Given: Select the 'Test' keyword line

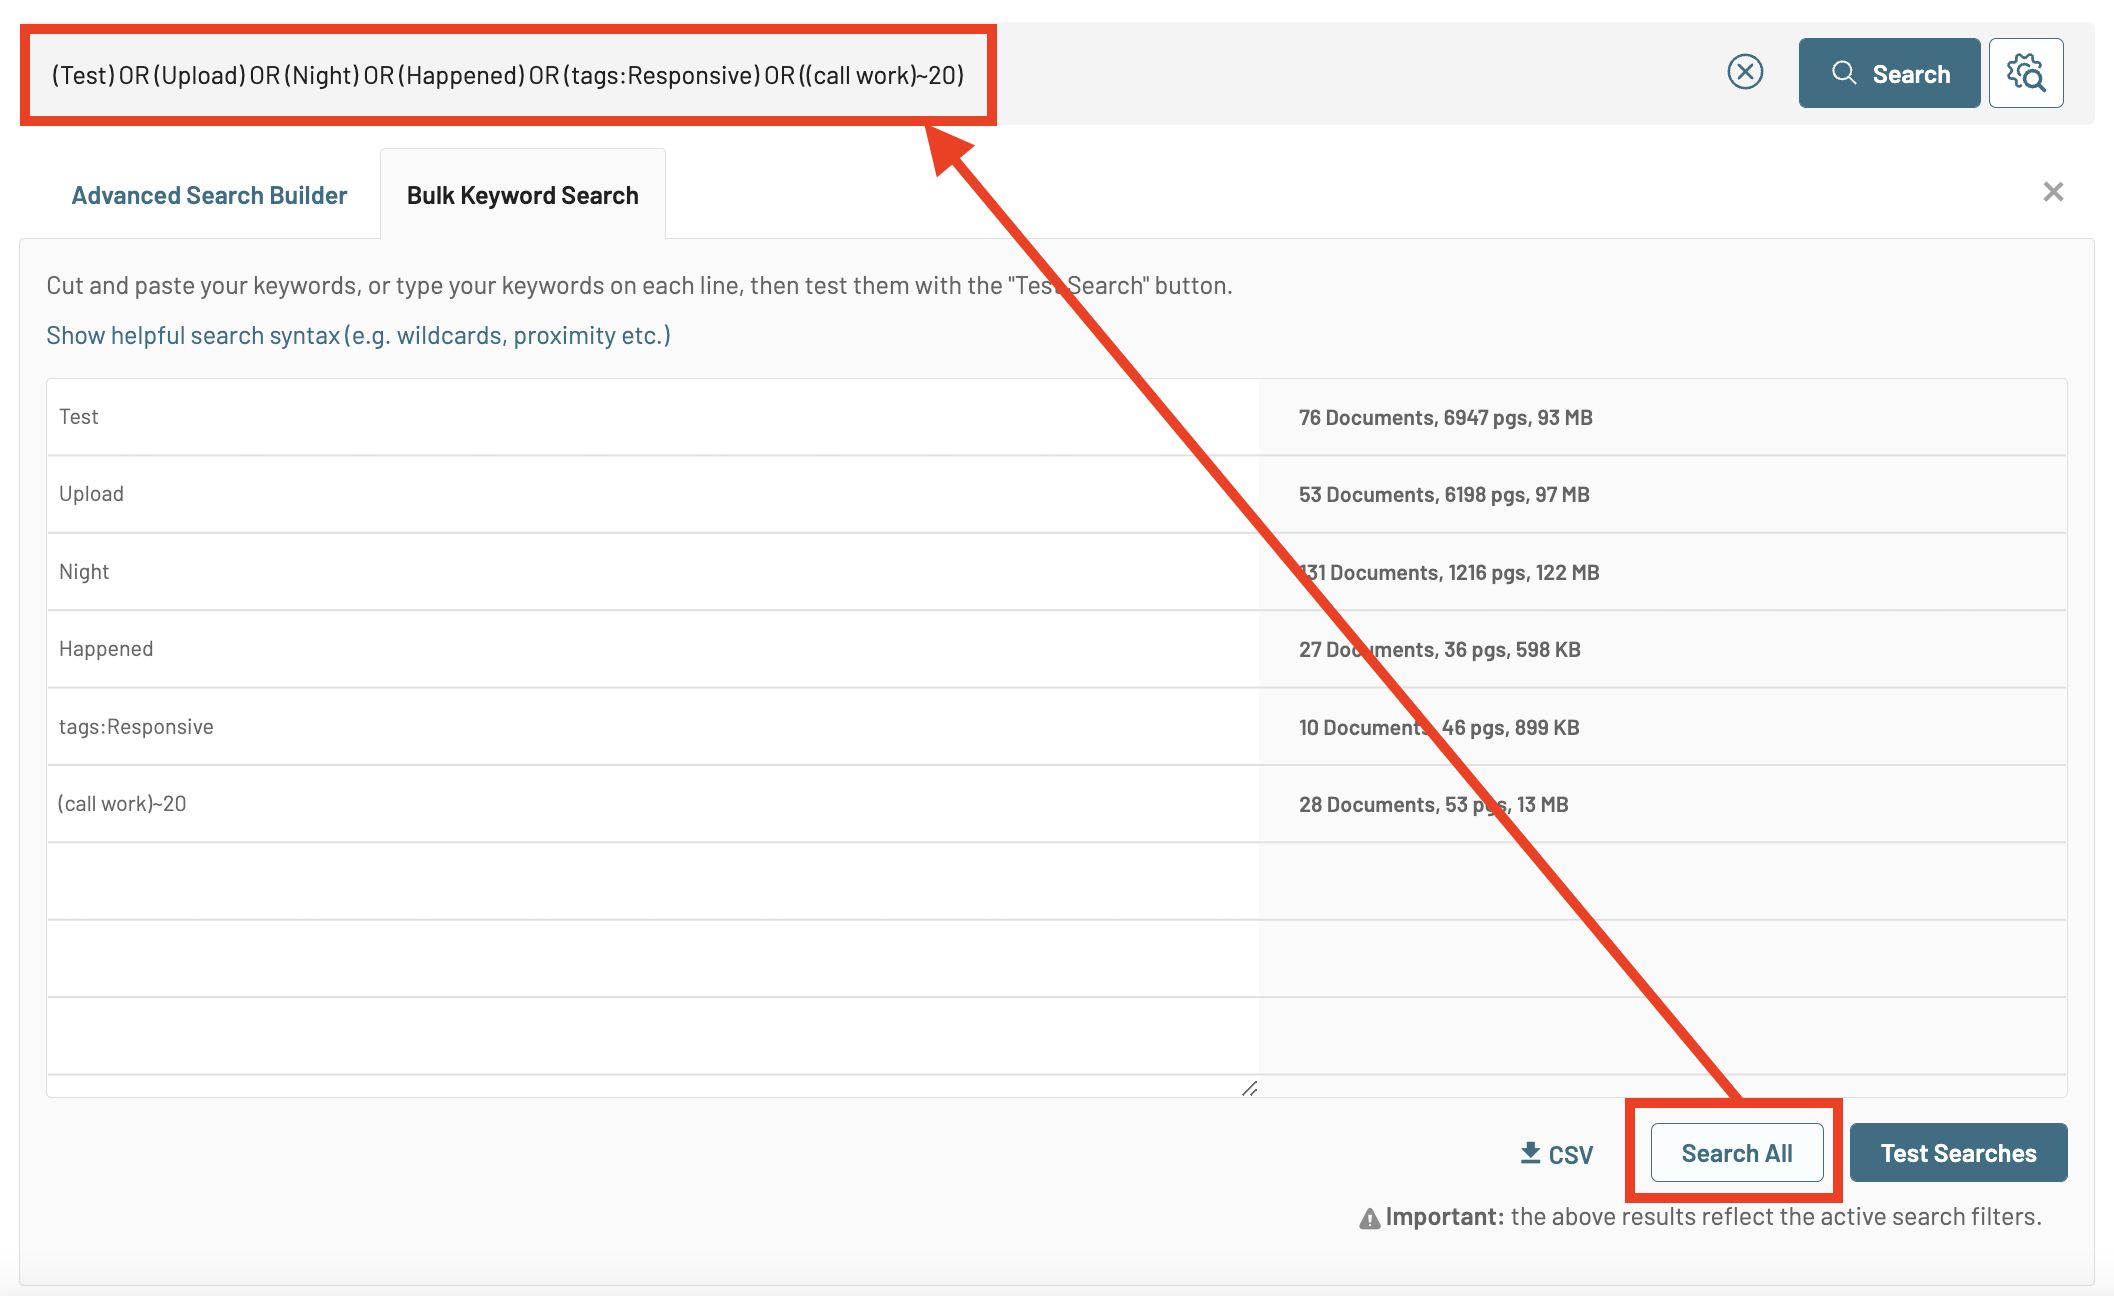Looking at the screenshot, I should click(x=652, y=417).
